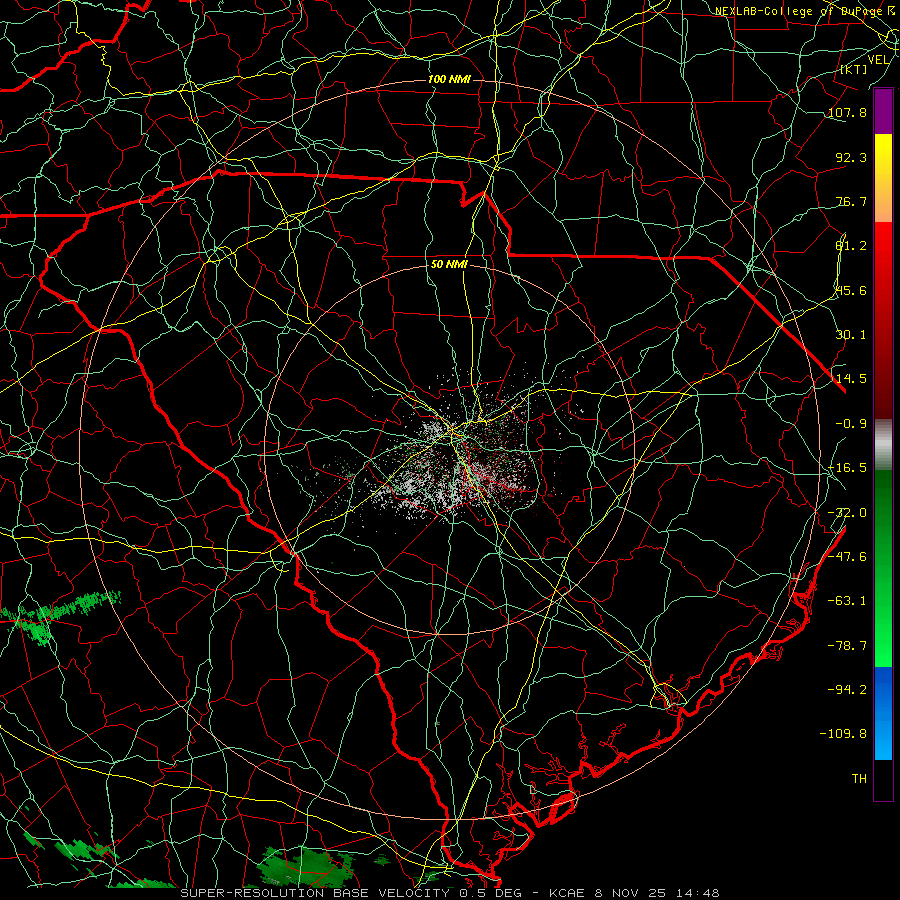
Task: Click the 100 NMI range ring label
Action: point(449,79)
